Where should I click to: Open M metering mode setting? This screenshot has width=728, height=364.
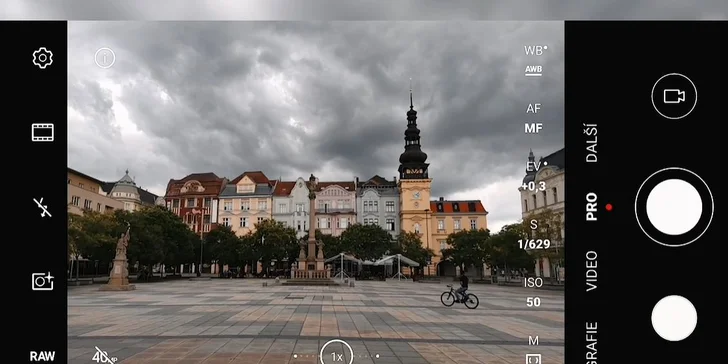coord(533,341)
